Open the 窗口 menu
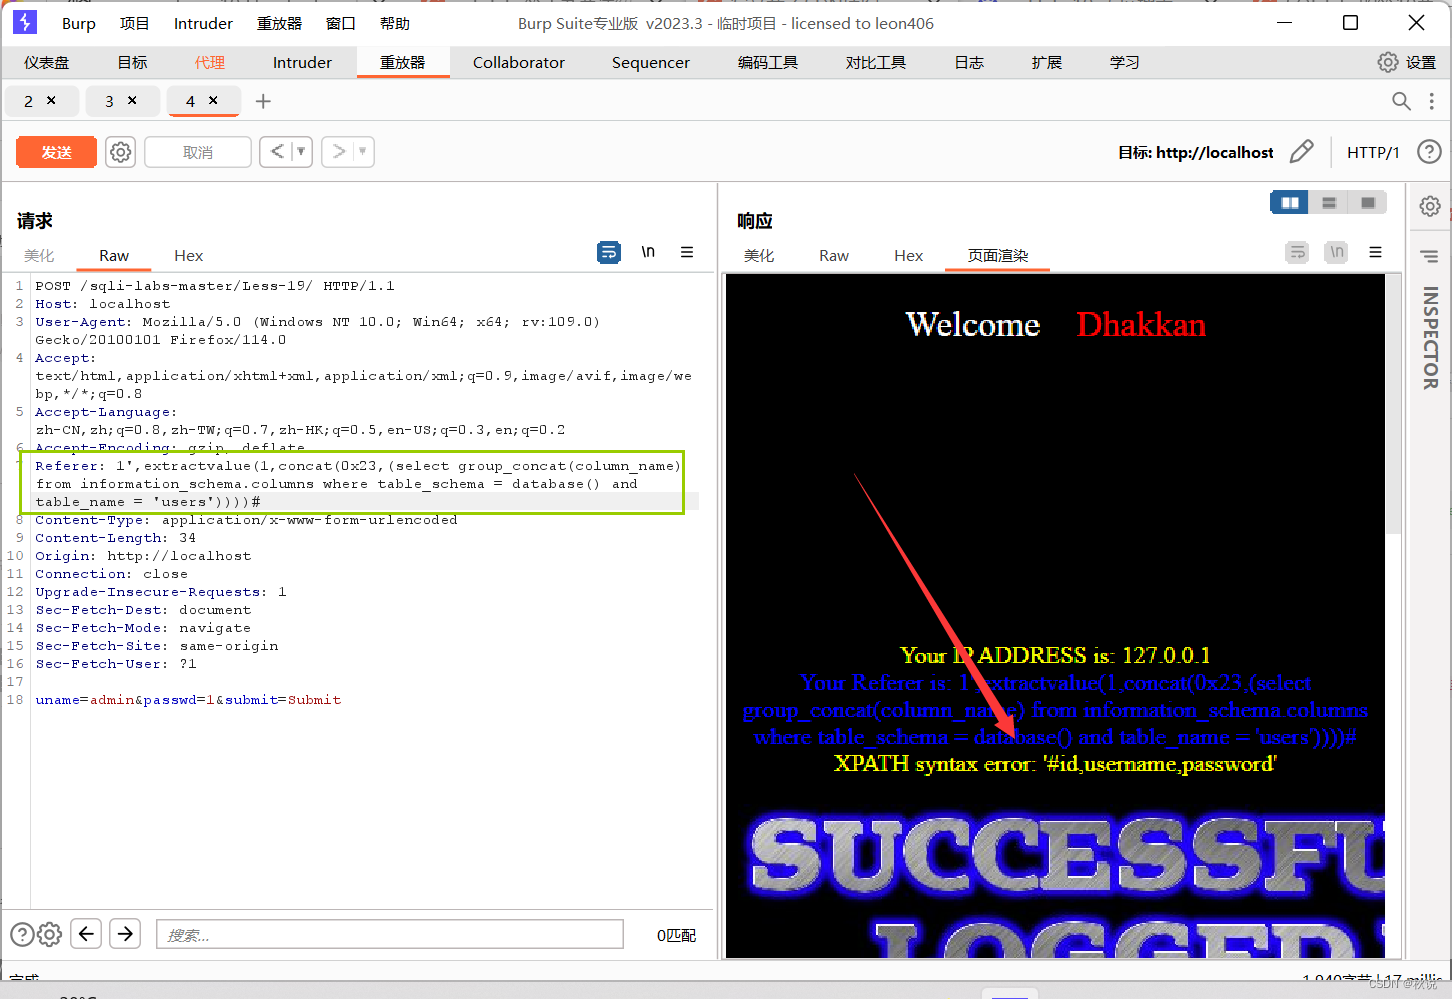This screenshot has width=1452, height=999. (340, 23)
